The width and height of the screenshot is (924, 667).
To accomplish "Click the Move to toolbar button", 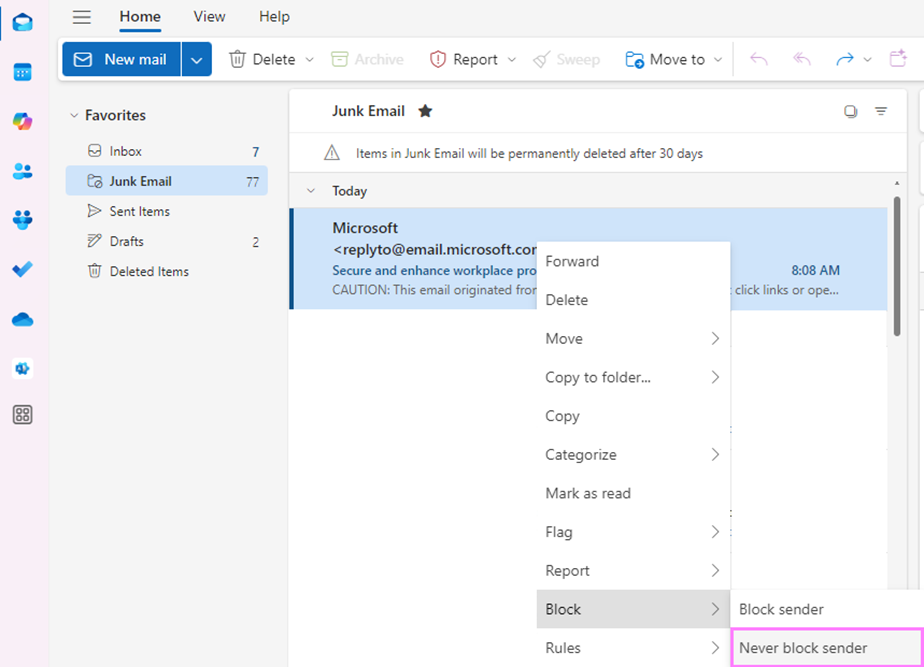I will point(665,59).
